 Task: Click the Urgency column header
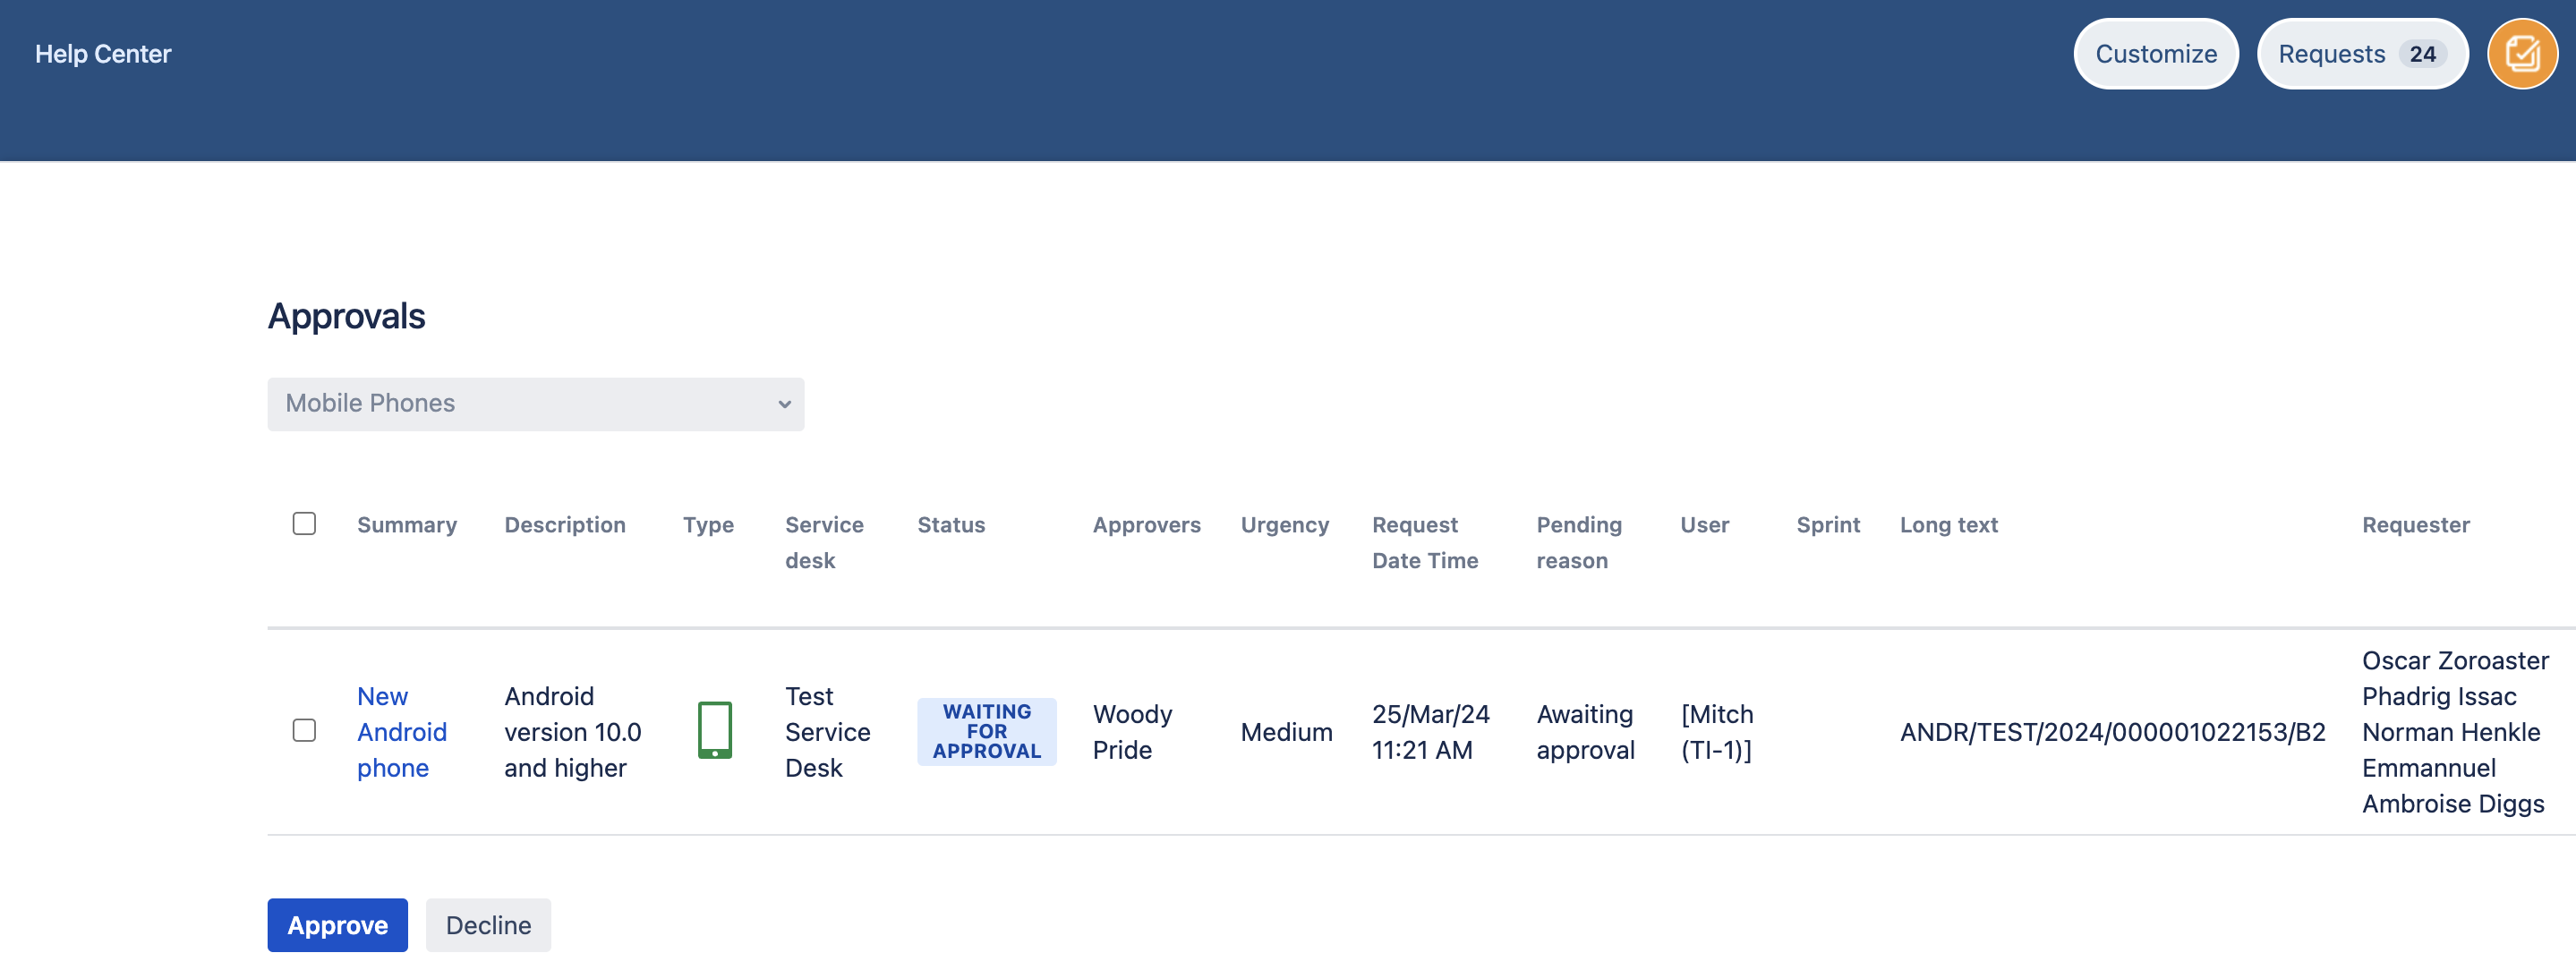point(1284,525)
